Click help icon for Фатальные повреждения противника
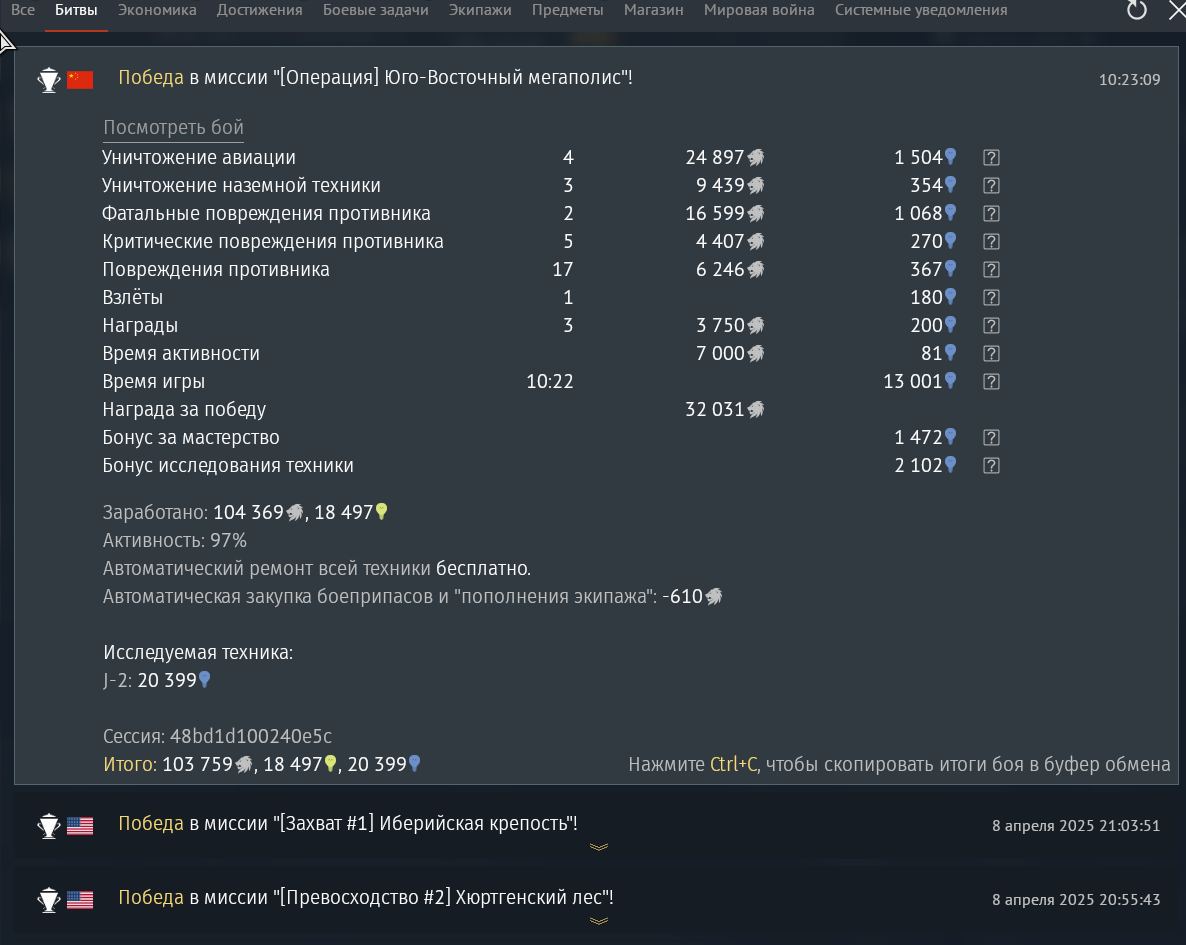Viewport: 1186px width, 945px height. (x=991, y=213)
